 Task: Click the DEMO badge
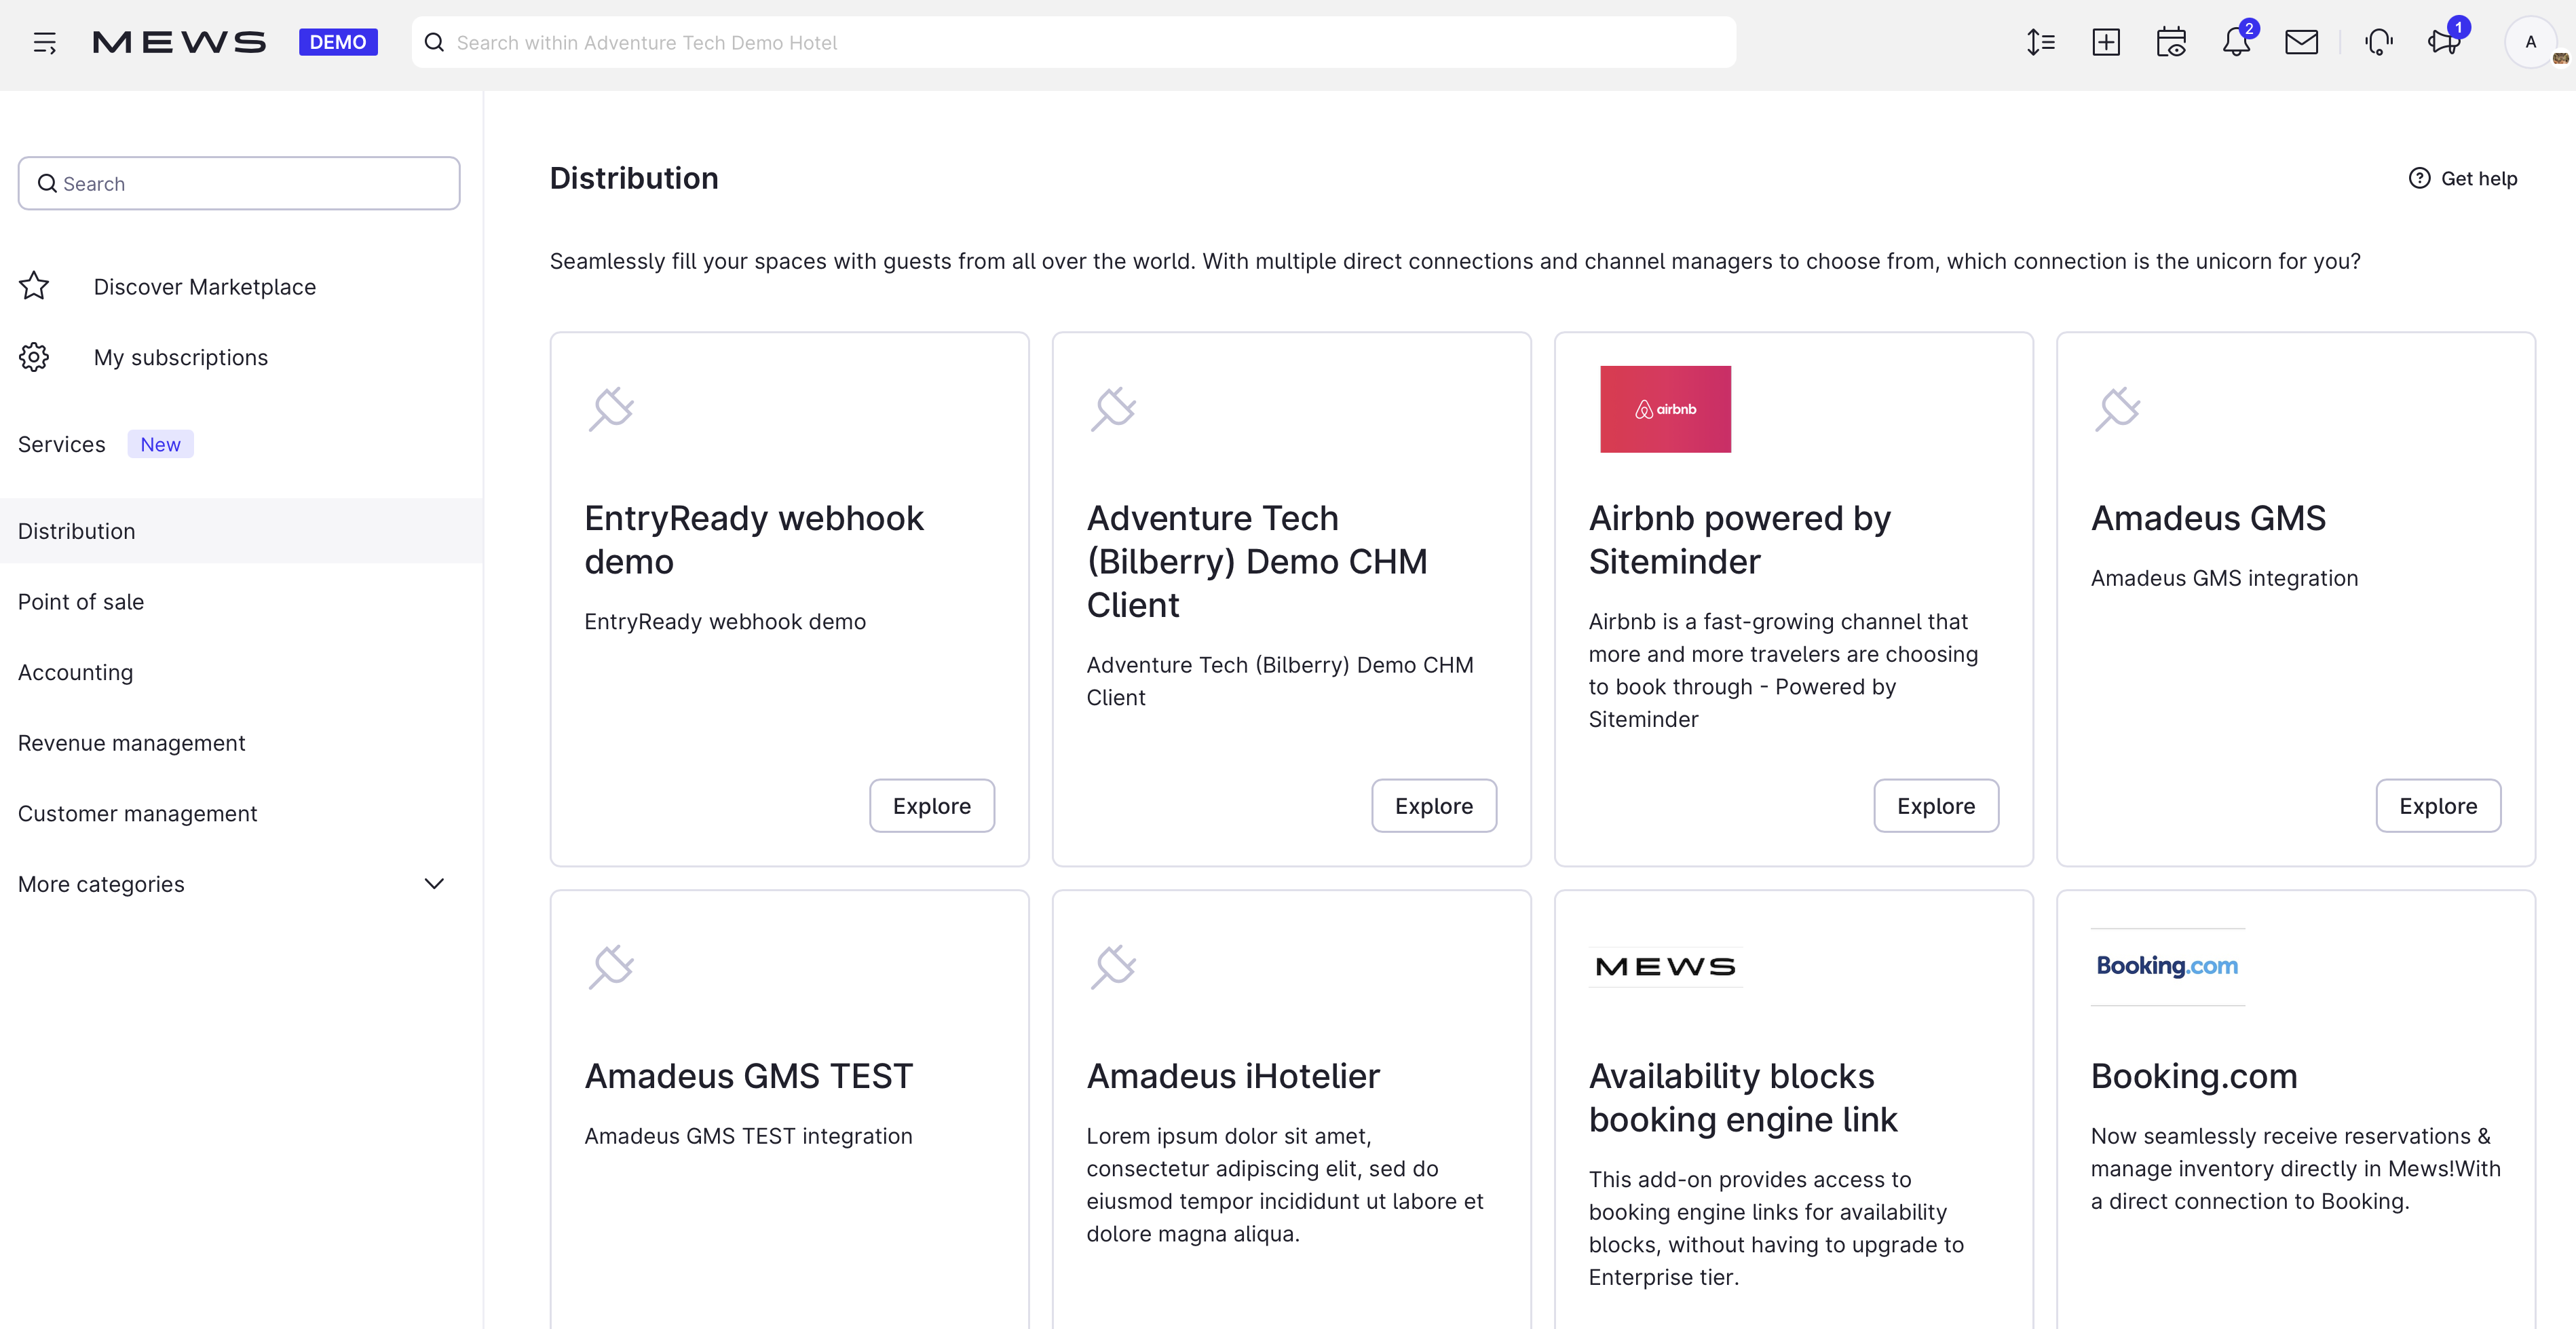(x=338, y=42)
